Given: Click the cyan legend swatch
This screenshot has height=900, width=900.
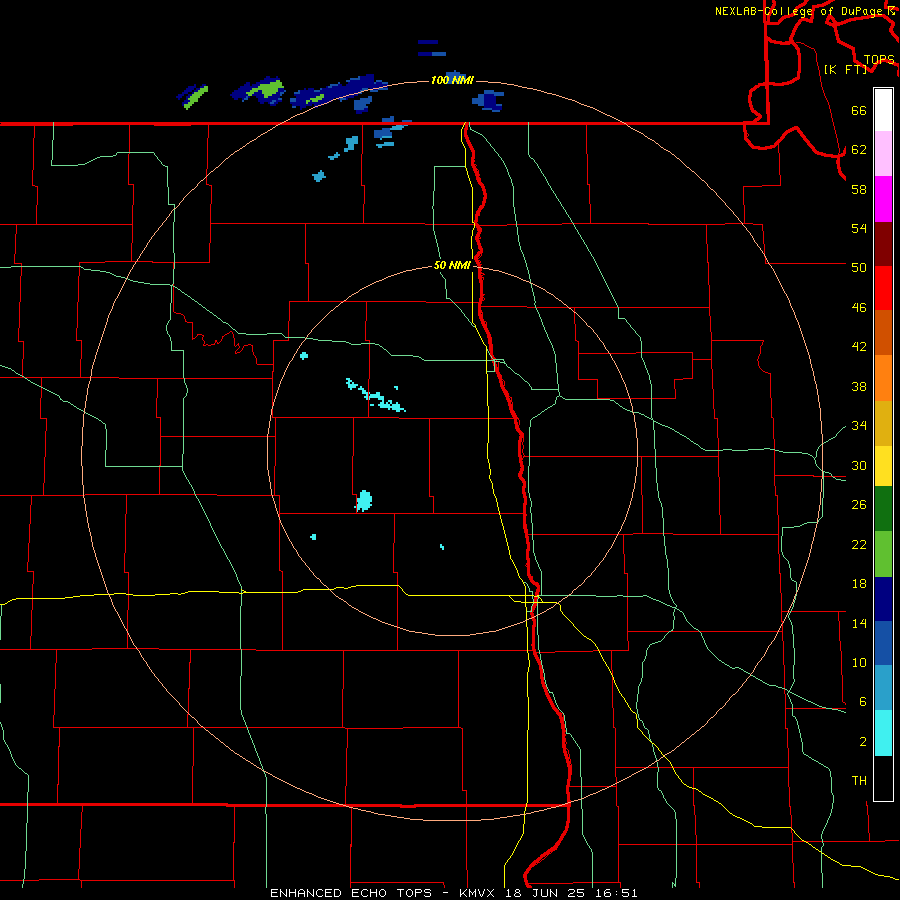Looking at the screenshot, I should coord(883,733).
